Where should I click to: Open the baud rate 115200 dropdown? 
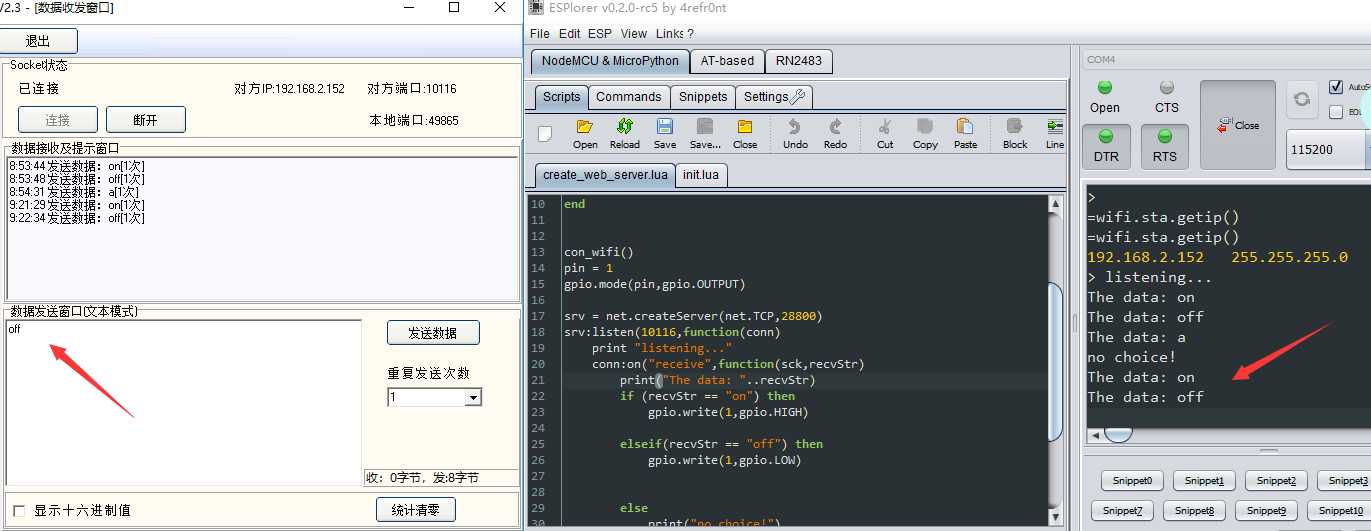[x=1328, y=149]
